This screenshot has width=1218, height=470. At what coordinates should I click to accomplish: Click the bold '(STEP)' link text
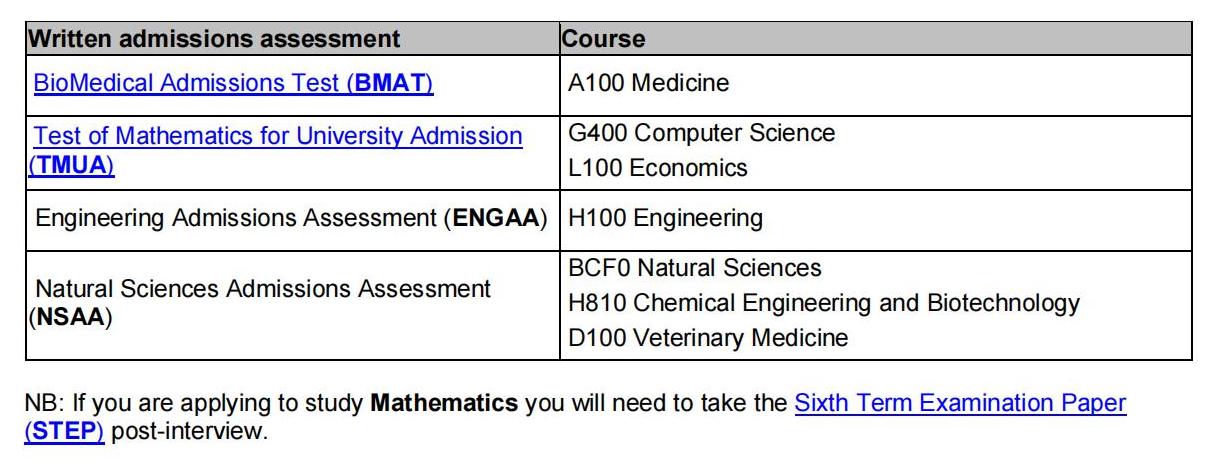point(64,435)
